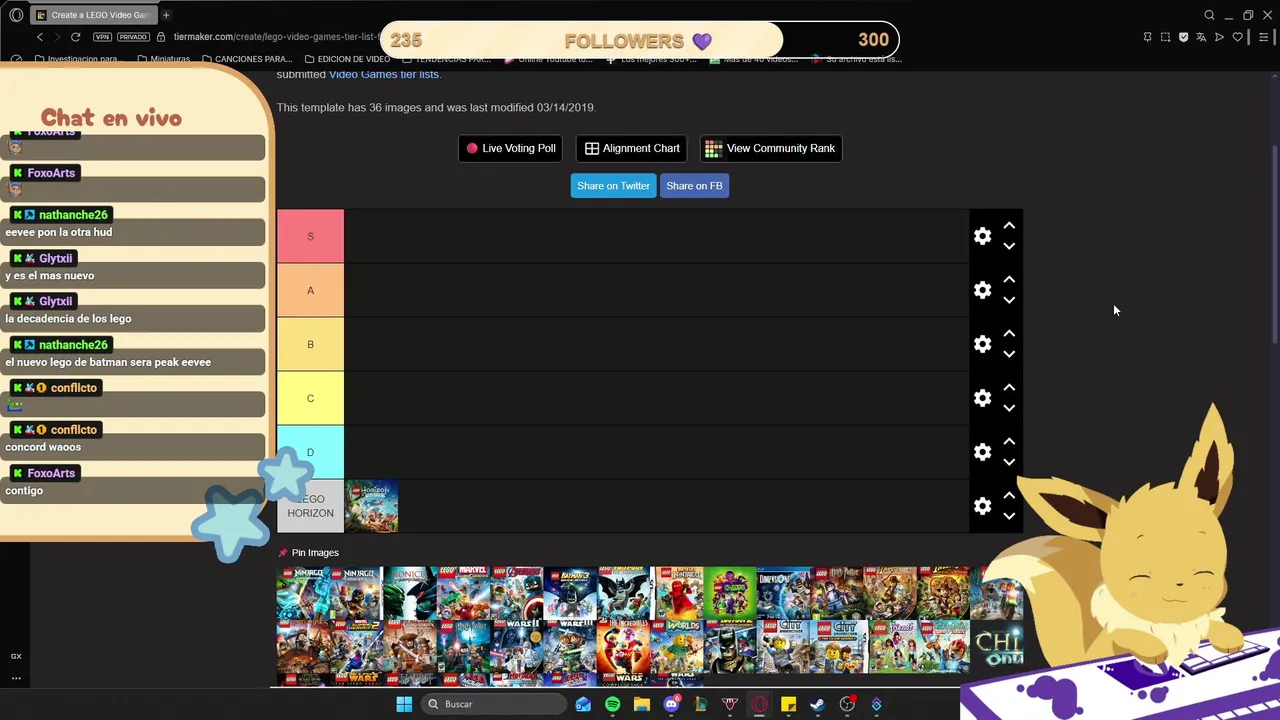Open Outlook mail from the taskbar
The height and width of the screenshot is (720, 1280).
coord(583,704)
